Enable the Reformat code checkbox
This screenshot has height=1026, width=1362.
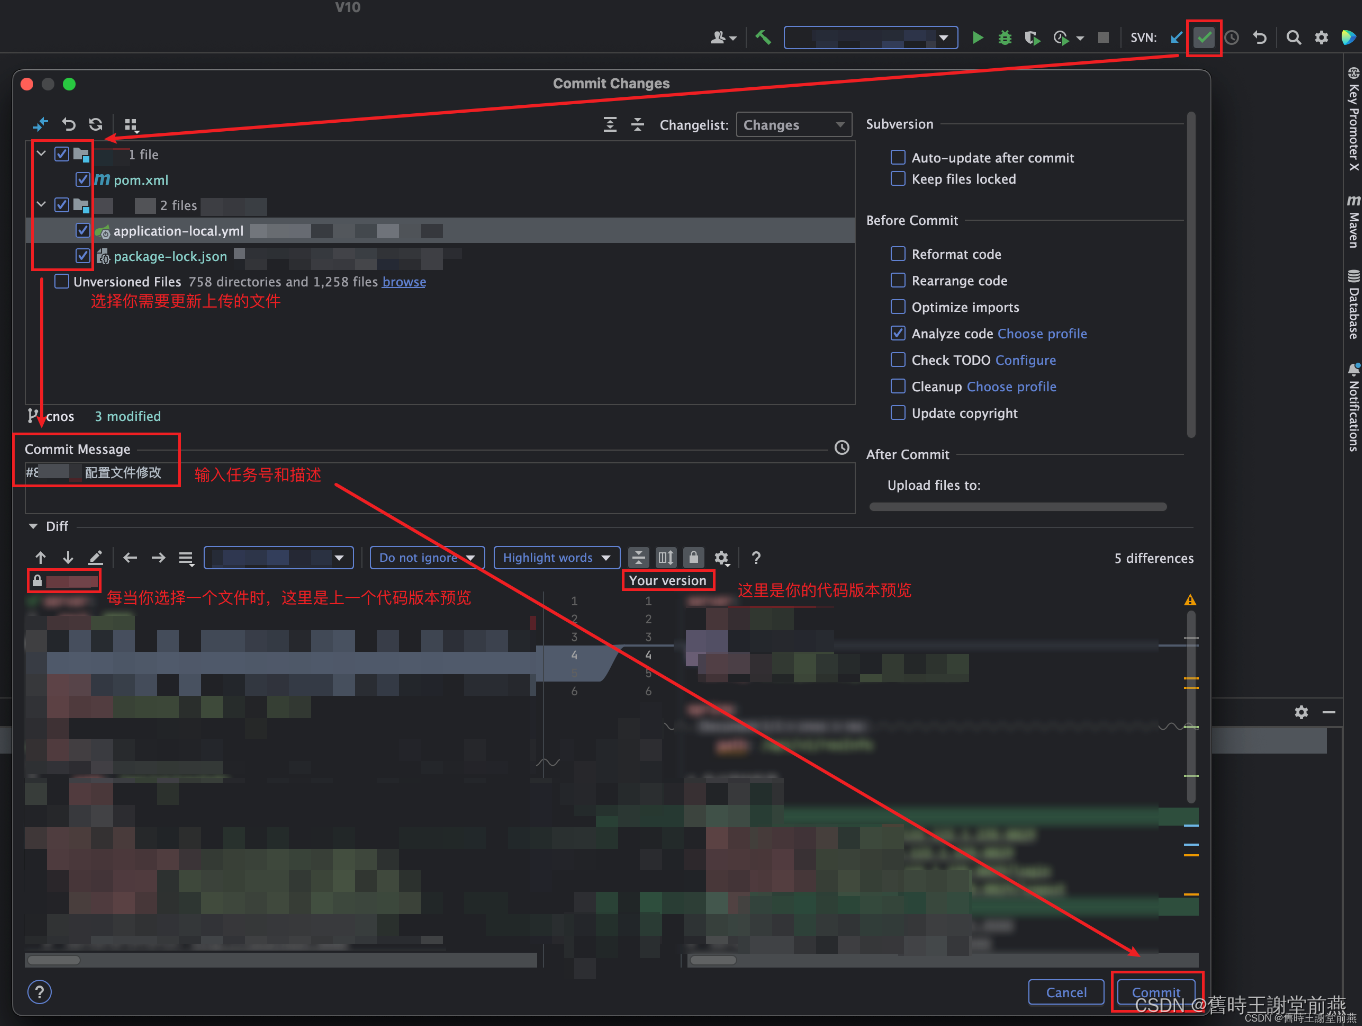point(898,254)
